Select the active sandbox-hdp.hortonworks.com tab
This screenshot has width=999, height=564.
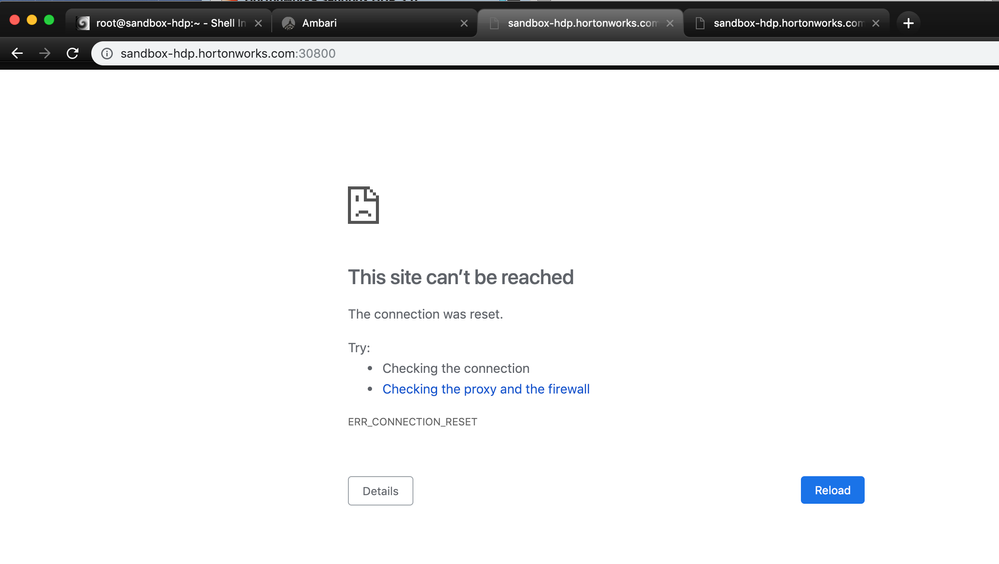click(x=580, y=23)
